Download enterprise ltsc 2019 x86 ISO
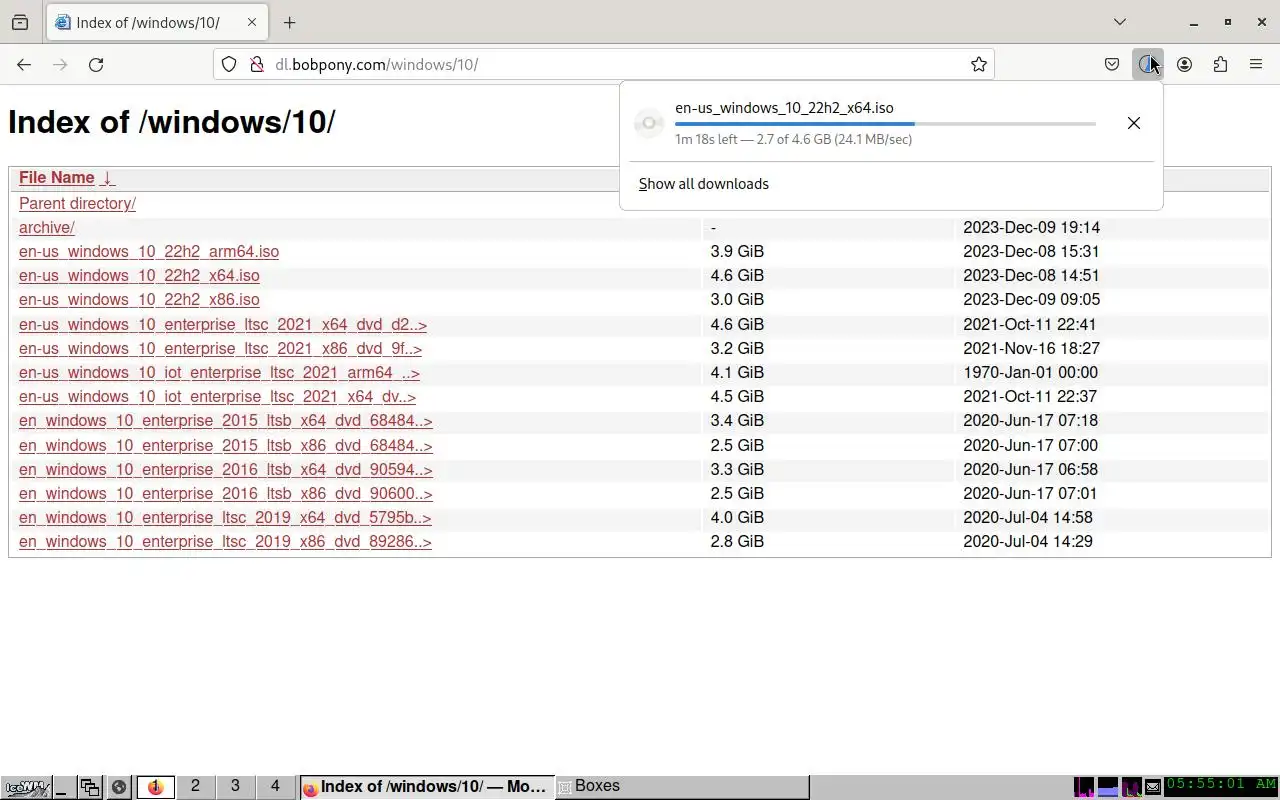Screen dimensions: 1280x800 225,542
